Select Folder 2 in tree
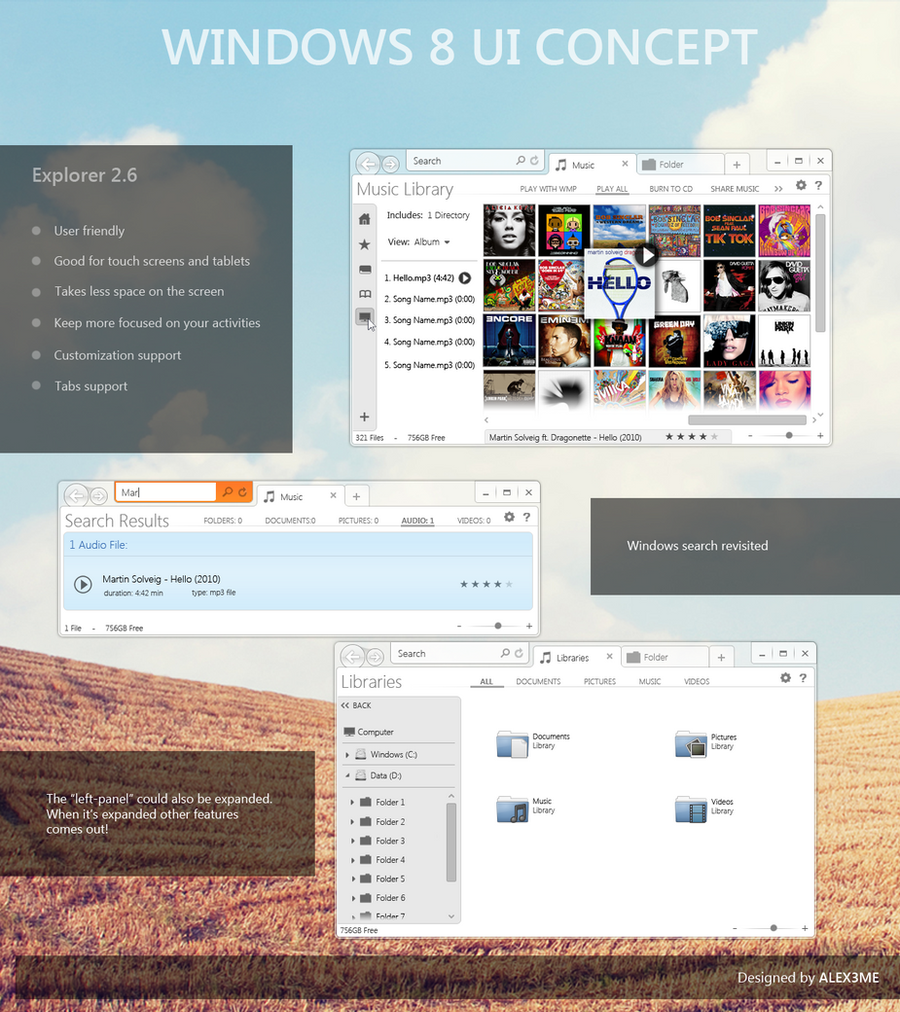The height and width of the screenshot is (1012, 900). tap(382, 822)
